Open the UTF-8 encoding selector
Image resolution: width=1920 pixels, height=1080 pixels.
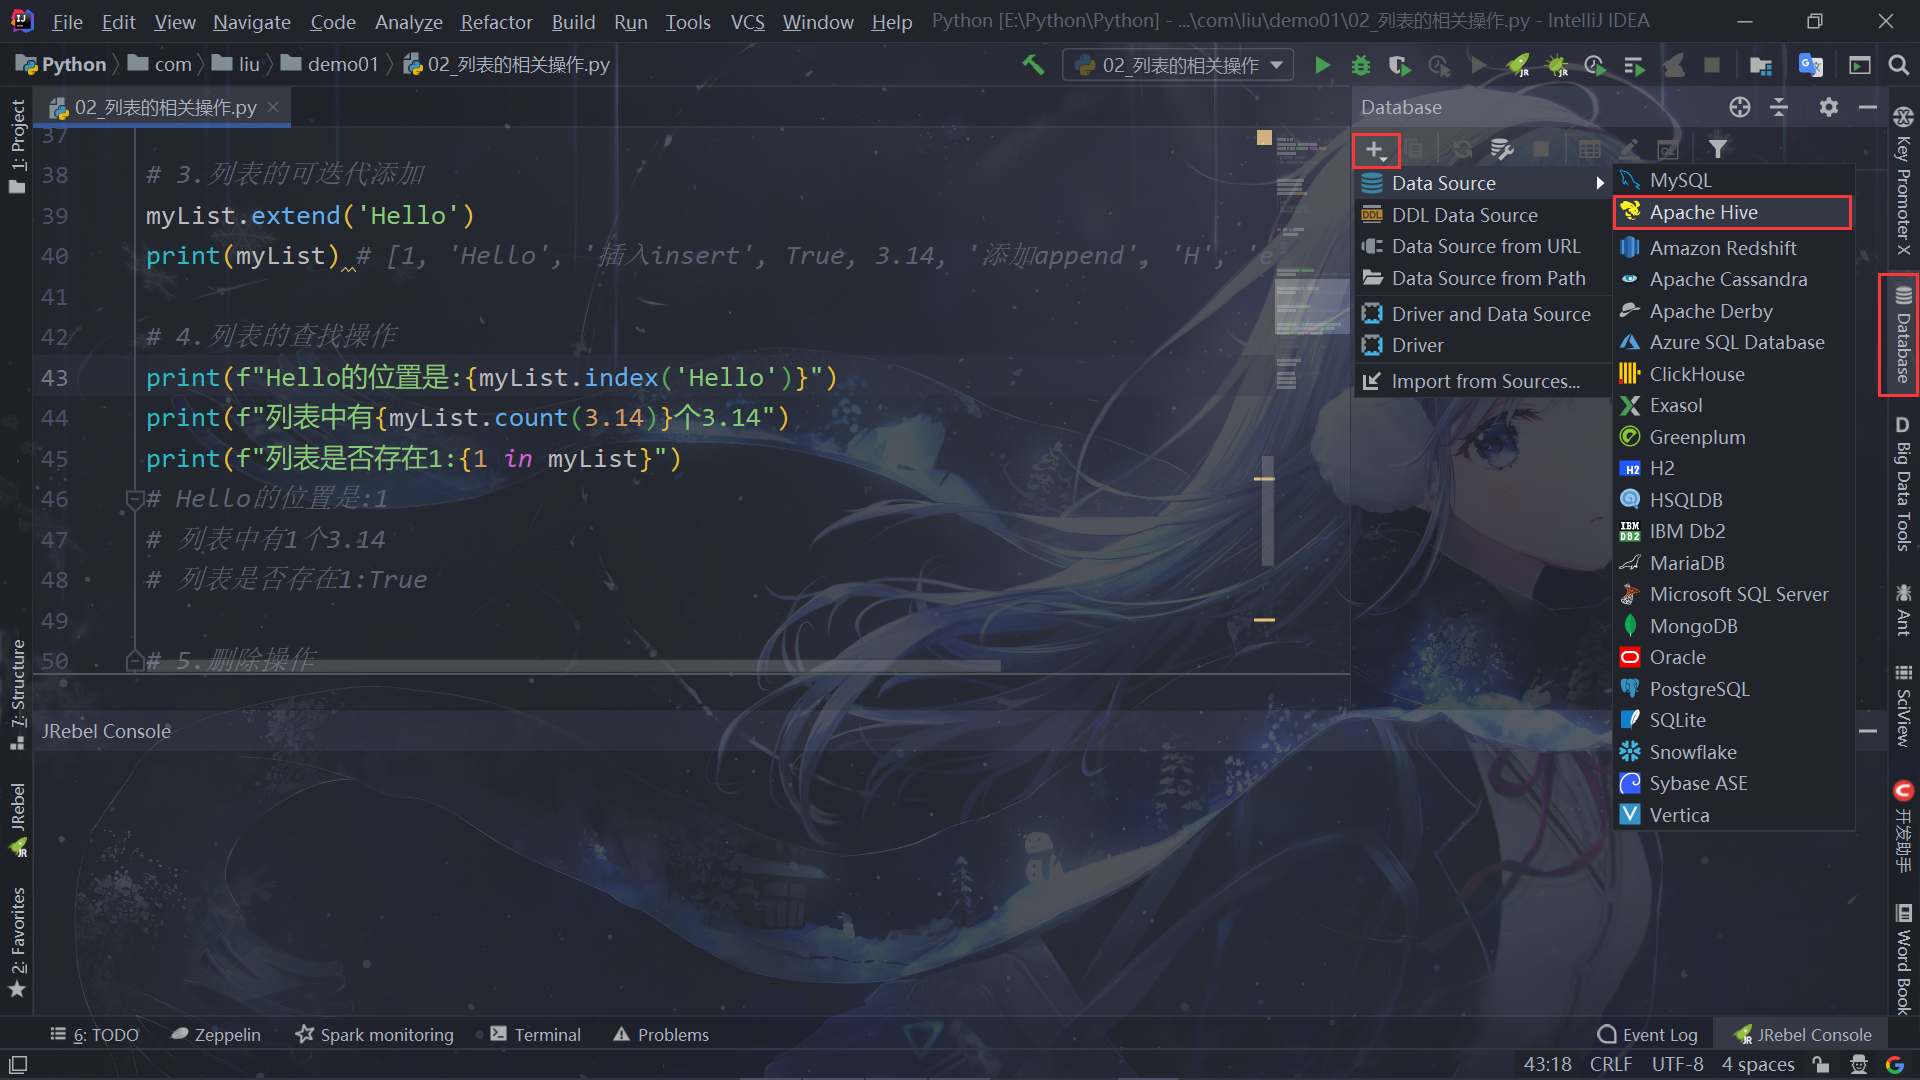tap(1677, 1065)
